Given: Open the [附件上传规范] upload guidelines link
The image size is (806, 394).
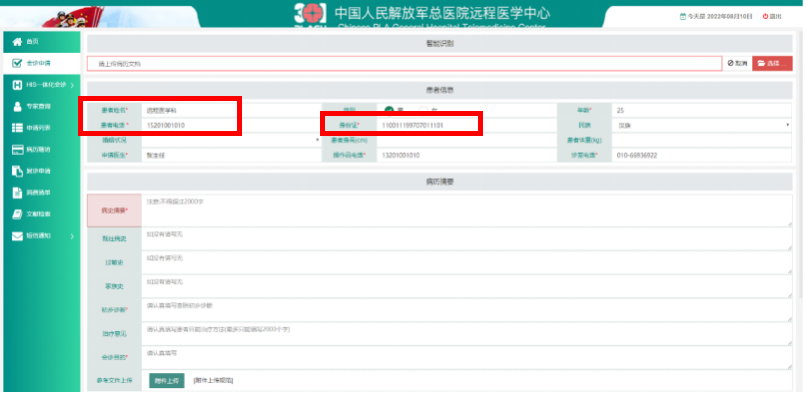Looking at the screenshot, I should (213, 381).
